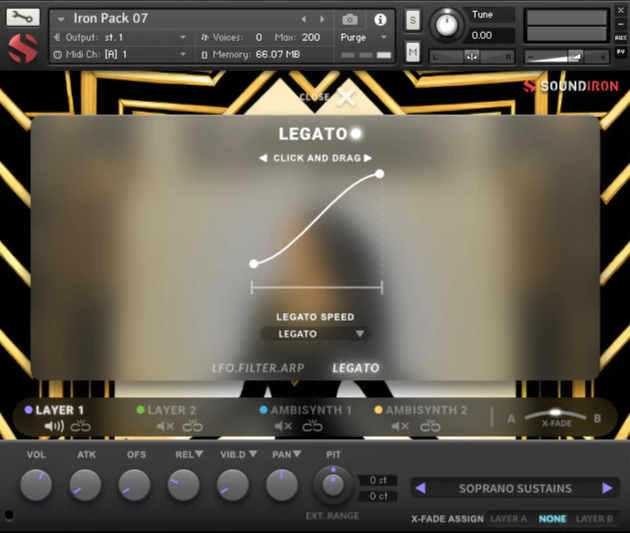Unmute Layer 2 speaker toggle
This screenshot has width=630, height=533.
(x=166, y=427)
